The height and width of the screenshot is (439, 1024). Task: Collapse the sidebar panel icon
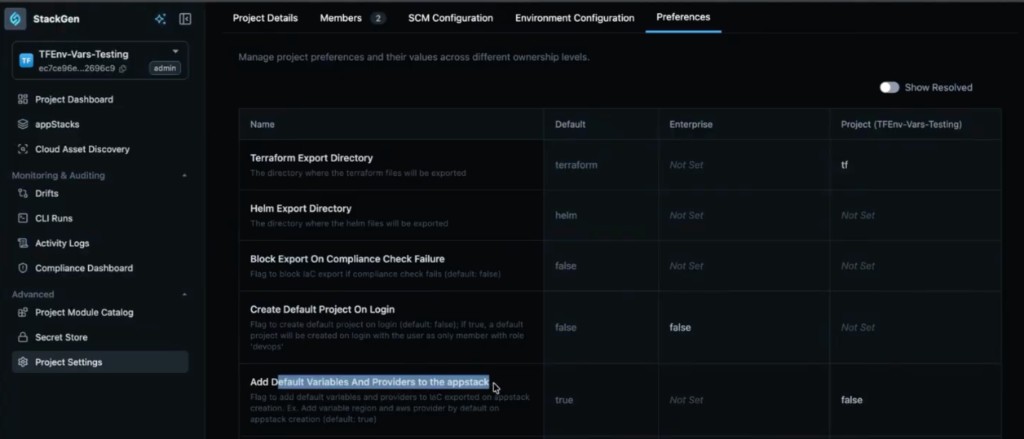[185, 19]
